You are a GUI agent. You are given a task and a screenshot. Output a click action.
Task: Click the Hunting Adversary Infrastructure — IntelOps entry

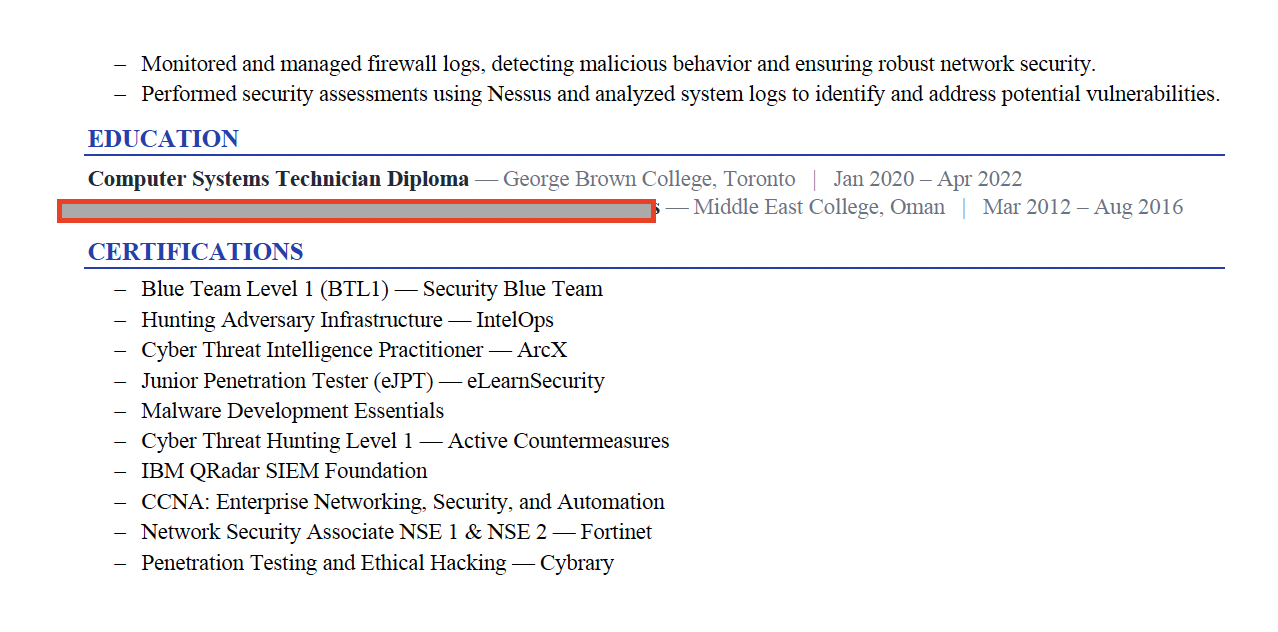pos(347,320)
